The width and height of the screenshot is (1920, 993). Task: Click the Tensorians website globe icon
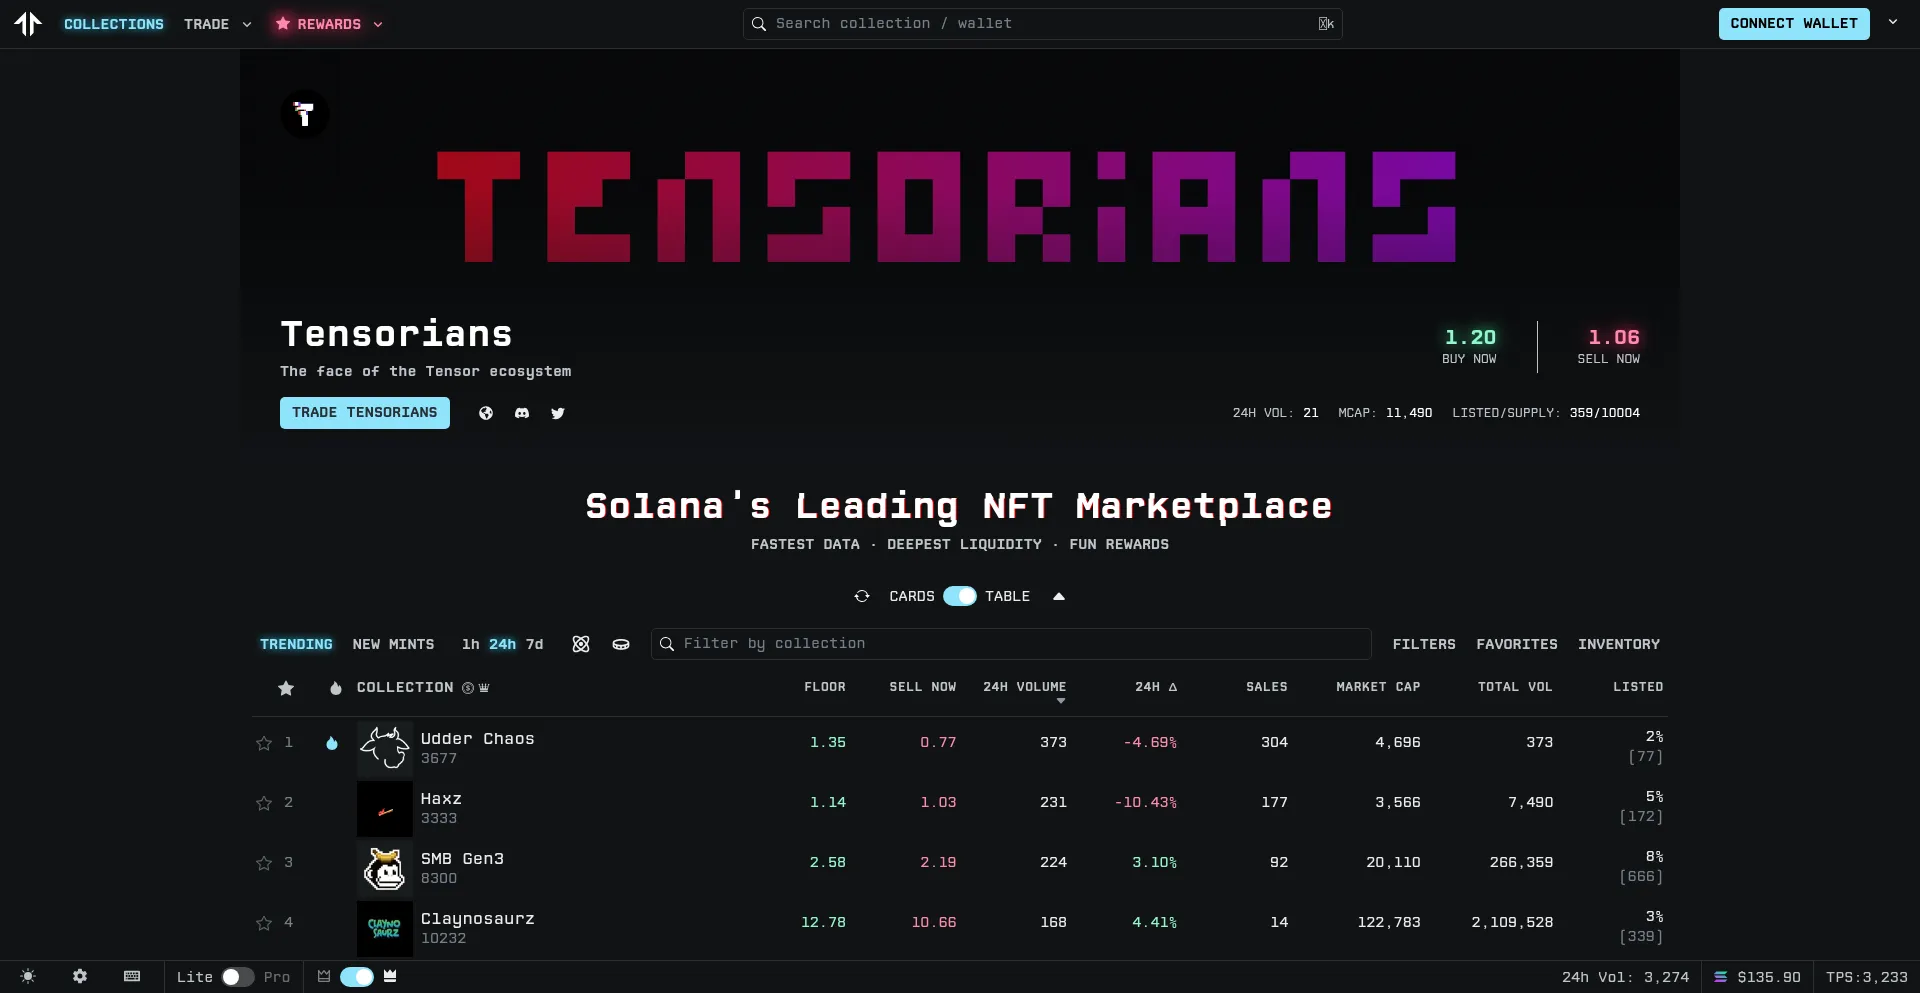point(486,413)
